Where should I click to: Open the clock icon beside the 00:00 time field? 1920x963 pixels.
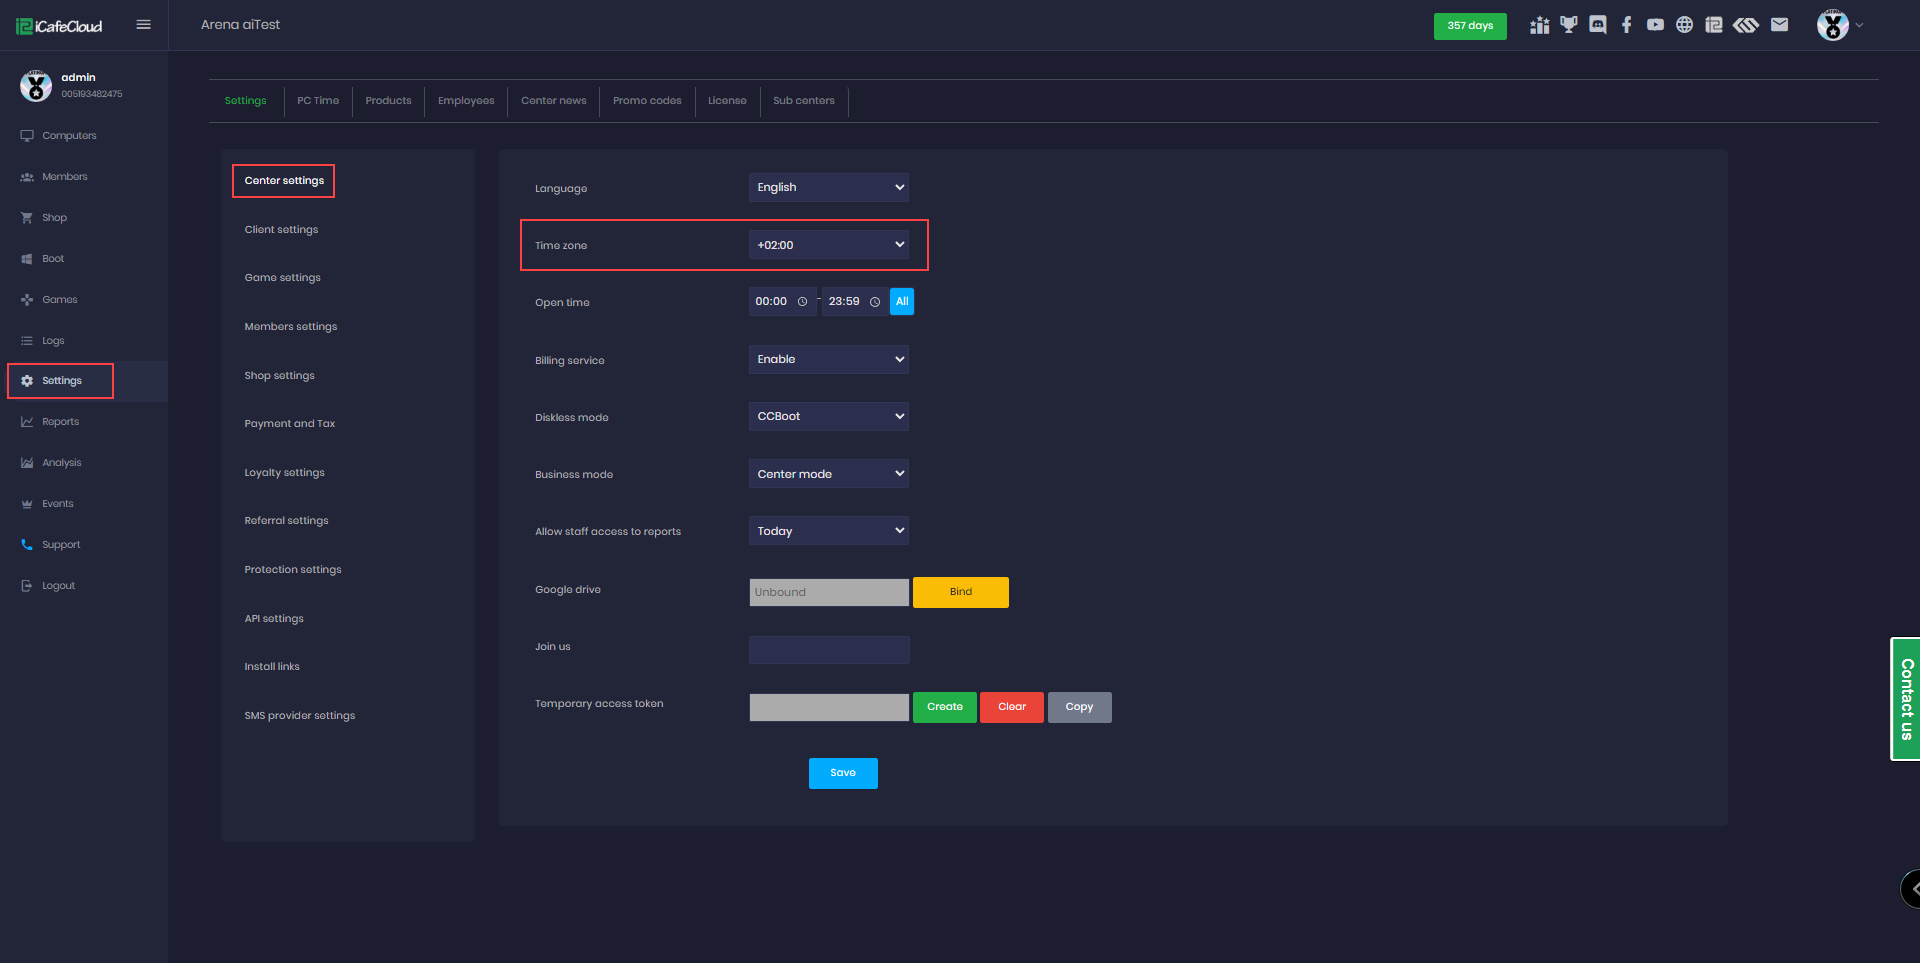(803, 301)
